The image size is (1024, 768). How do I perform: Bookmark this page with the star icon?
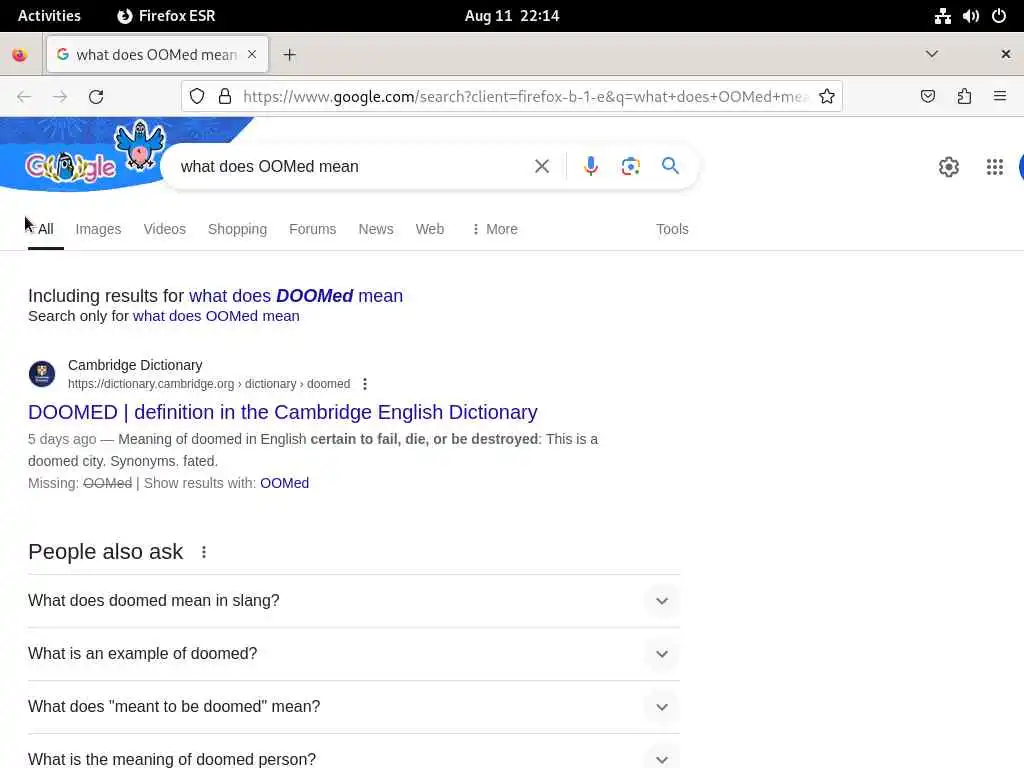(827, 97)
